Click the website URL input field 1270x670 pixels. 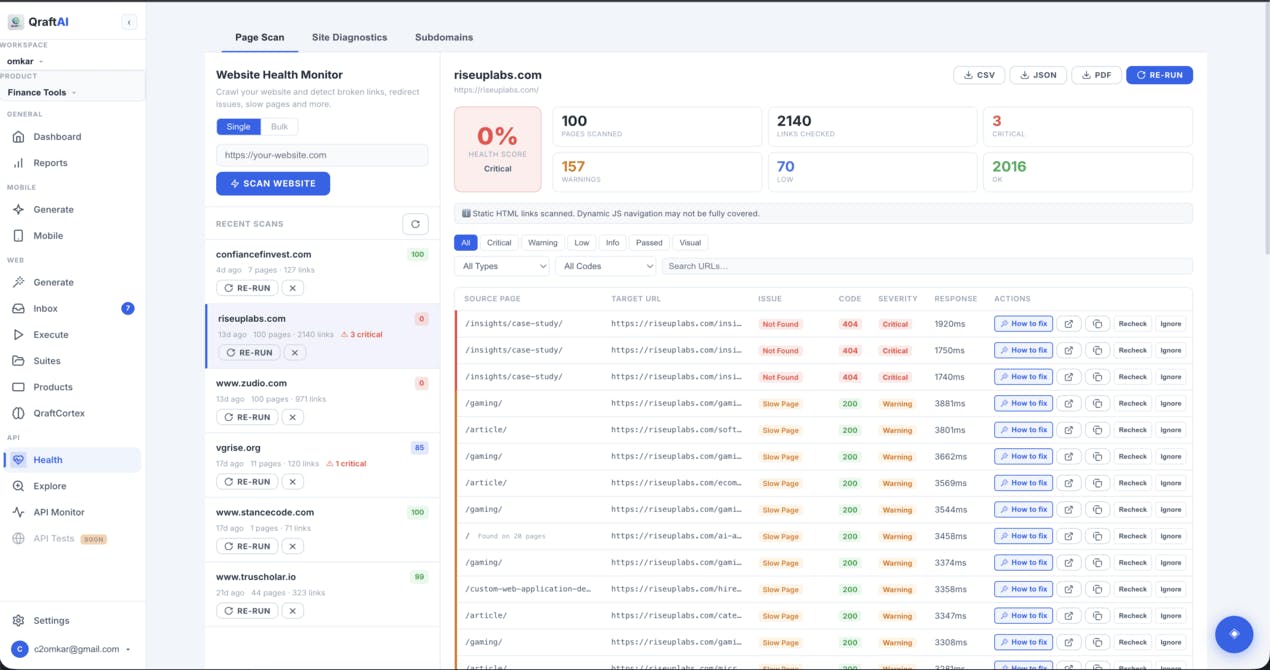click(322, 155)
